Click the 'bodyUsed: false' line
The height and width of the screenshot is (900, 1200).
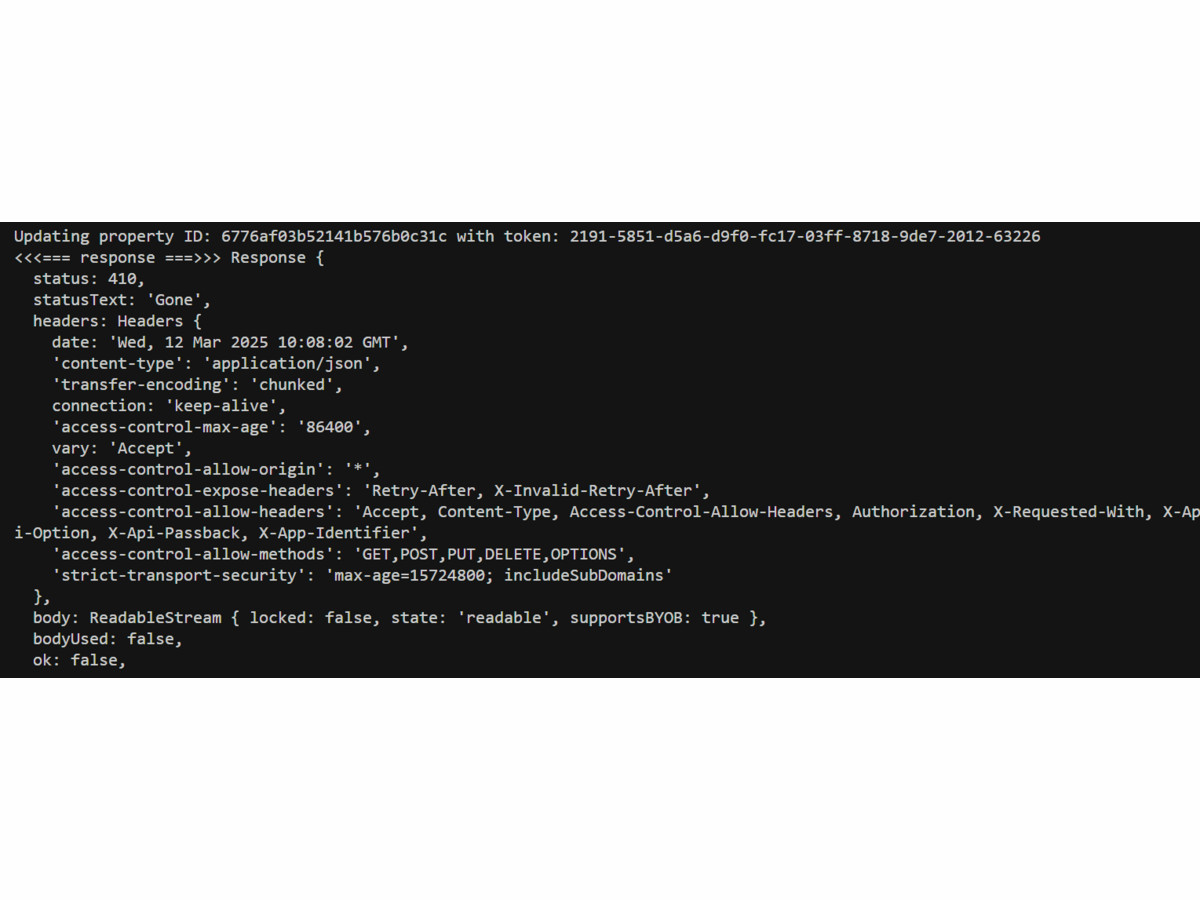[x=108, y=639]
